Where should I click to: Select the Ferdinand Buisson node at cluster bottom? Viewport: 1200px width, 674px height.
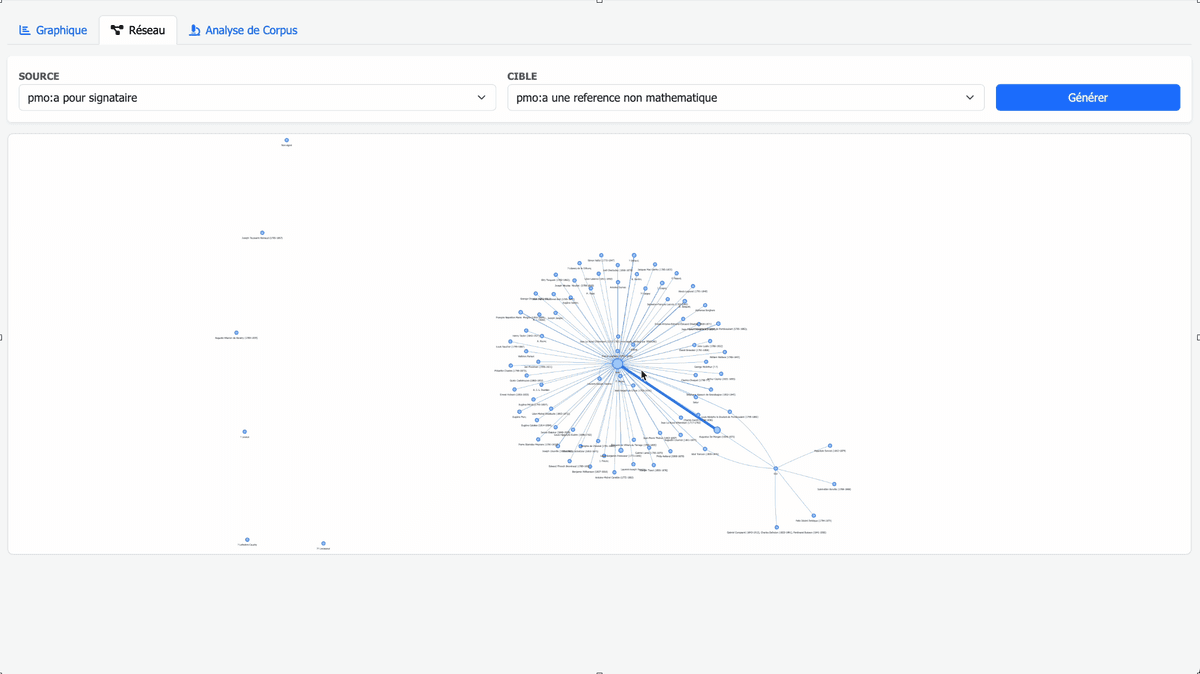(x=777, y=527)
